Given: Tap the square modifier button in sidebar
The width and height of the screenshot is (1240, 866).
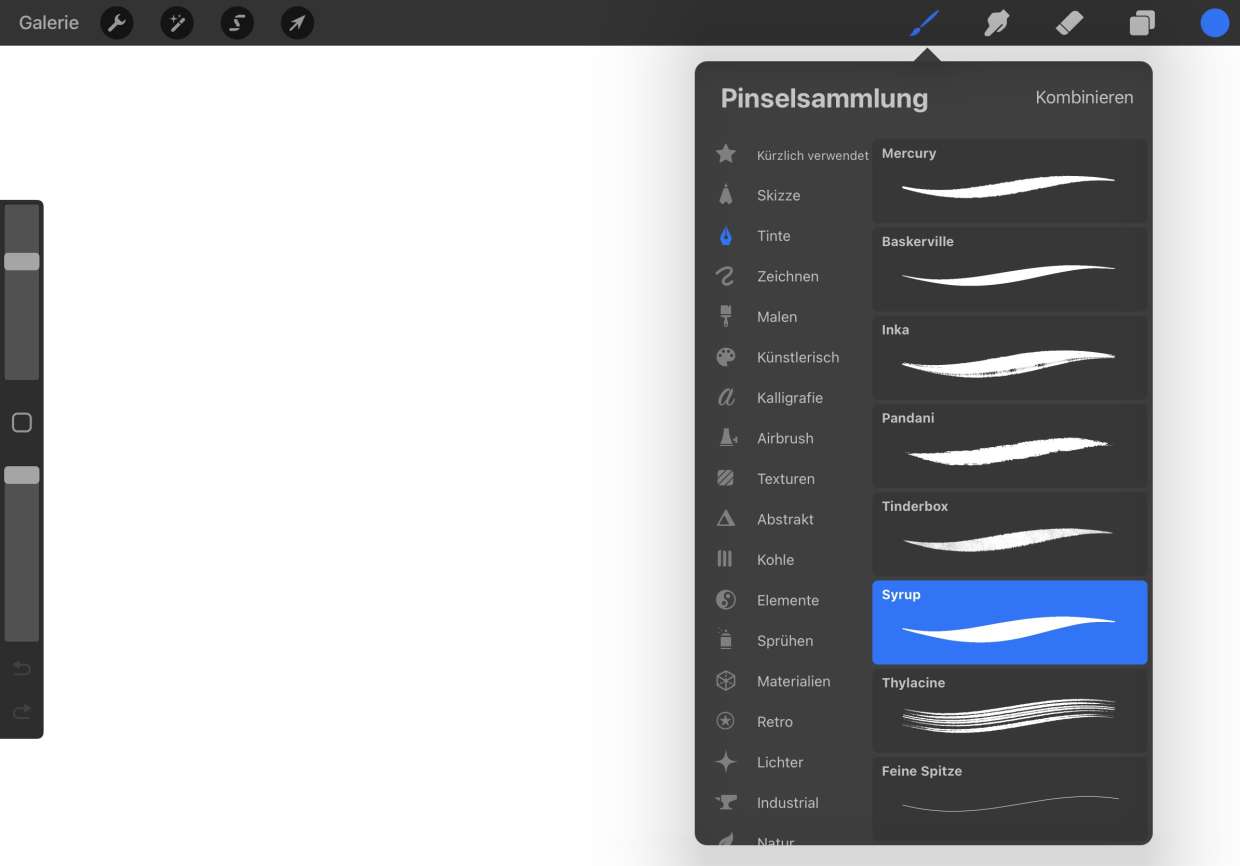Looking at the screenshot, I should tap(22, 423).
